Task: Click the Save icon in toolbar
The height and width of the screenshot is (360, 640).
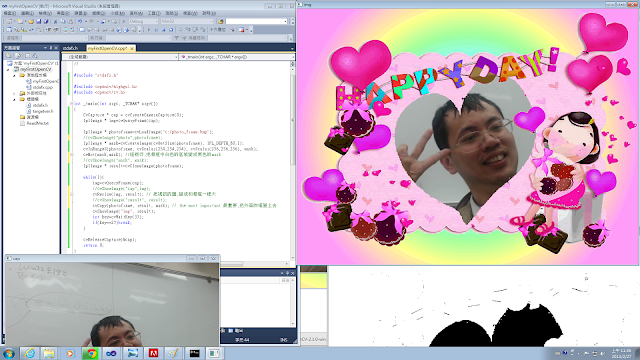Action: coord(39,21)
